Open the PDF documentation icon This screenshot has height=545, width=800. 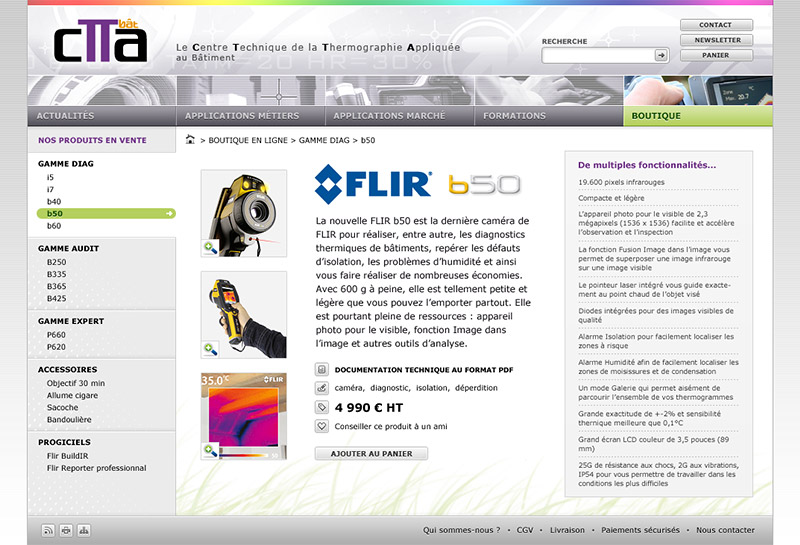click(321, 369)
